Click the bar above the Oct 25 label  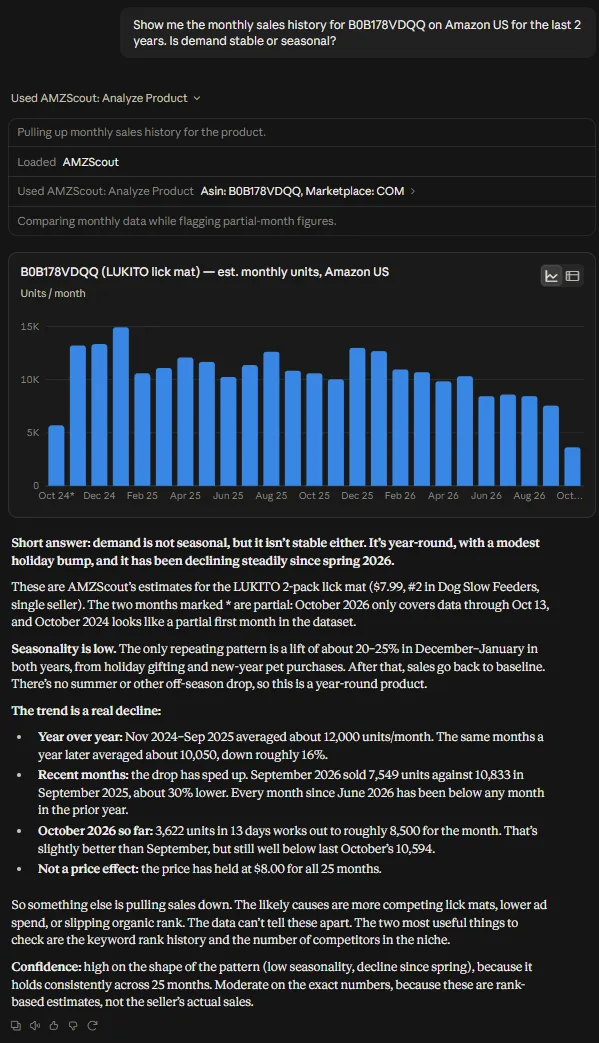point(314,430)
